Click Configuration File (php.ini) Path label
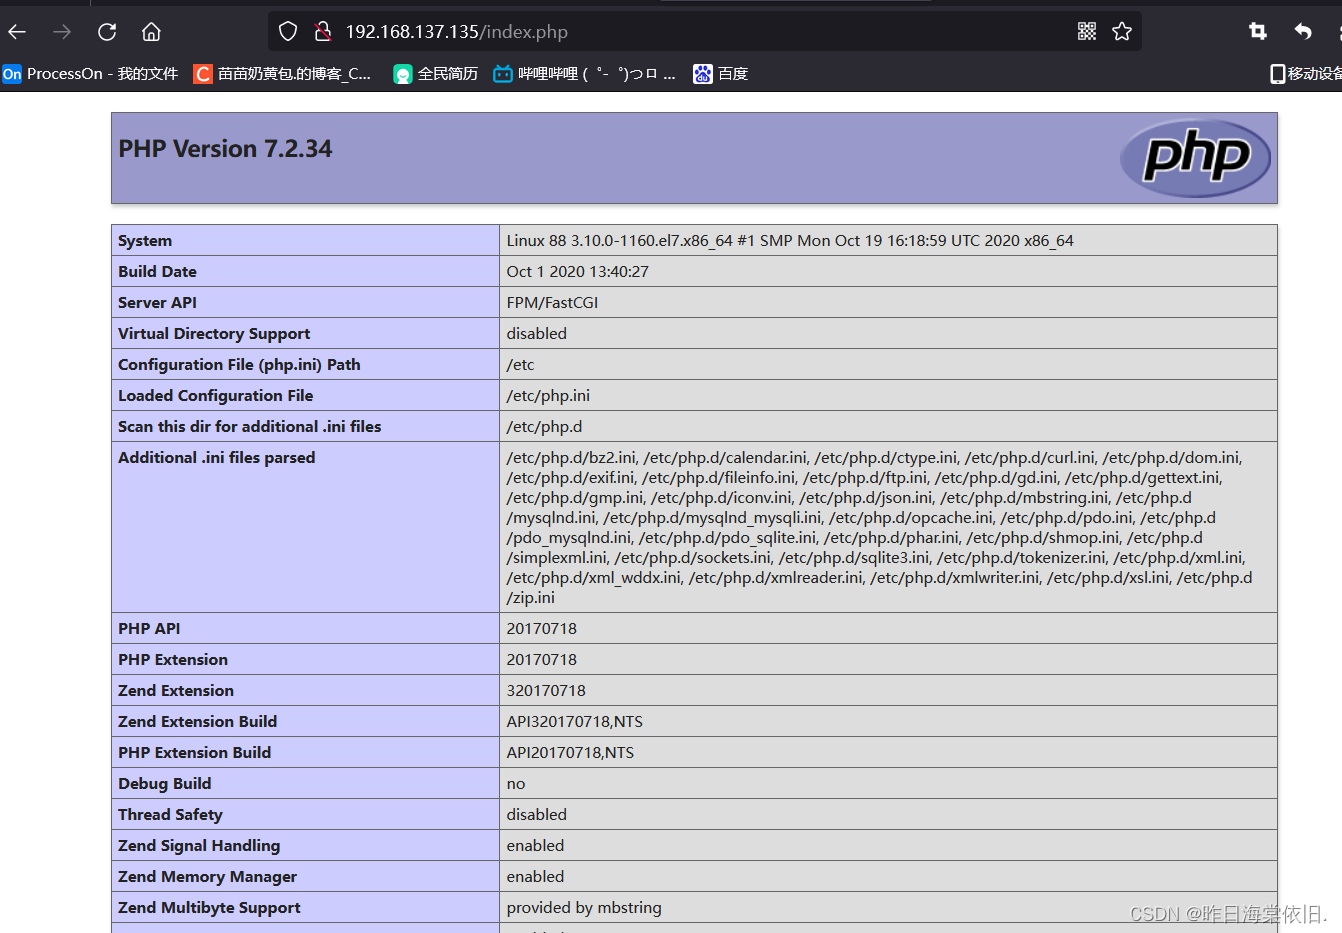 [239, 365]
